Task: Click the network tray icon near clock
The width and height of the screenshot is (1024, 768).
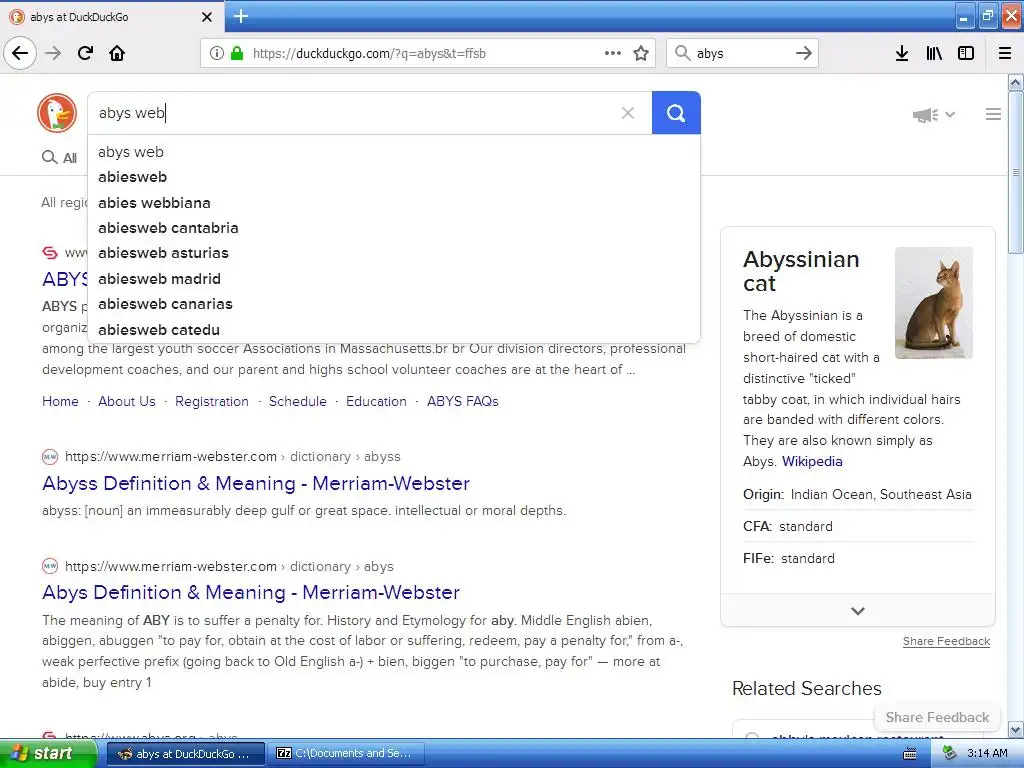Action: click(950, 753)
